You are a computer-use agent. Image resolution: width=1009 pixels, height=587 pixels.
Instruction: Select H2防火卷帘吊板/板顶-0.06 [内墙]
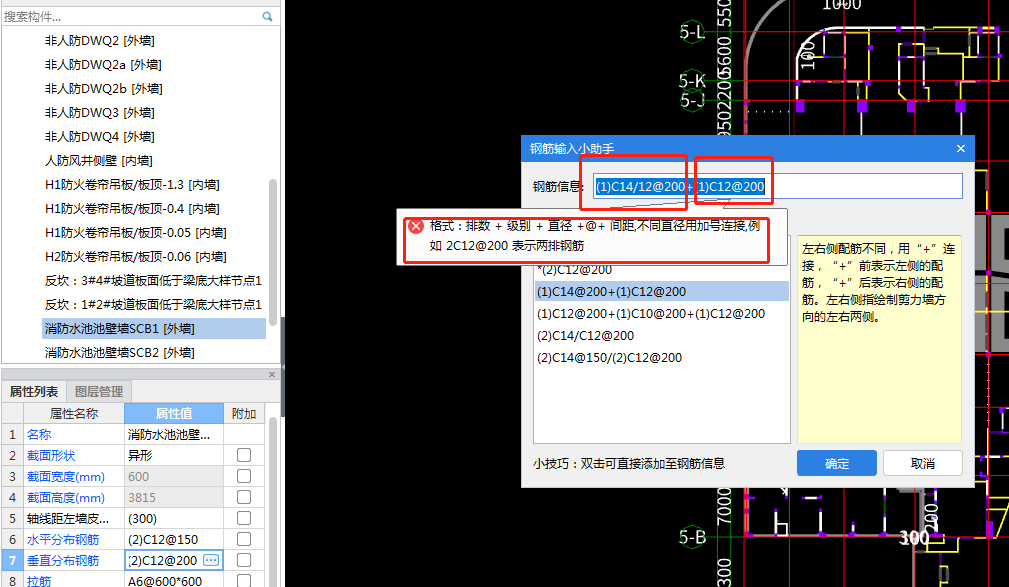click(135, 257)
